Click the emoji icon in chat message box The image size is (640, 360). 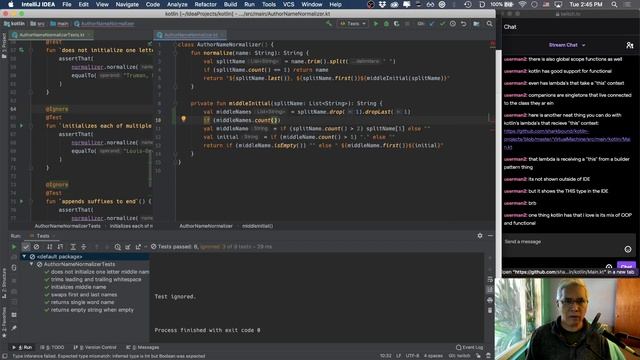click(x=628, y=249)
